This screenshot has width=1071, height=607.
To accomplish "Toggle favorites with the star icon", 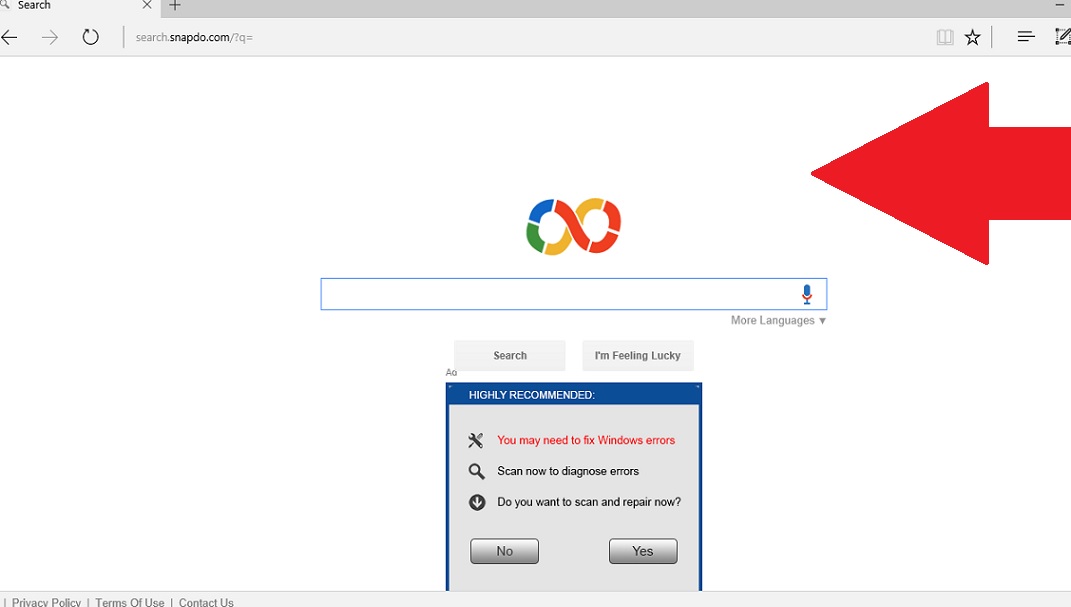I will coord(972,37).
